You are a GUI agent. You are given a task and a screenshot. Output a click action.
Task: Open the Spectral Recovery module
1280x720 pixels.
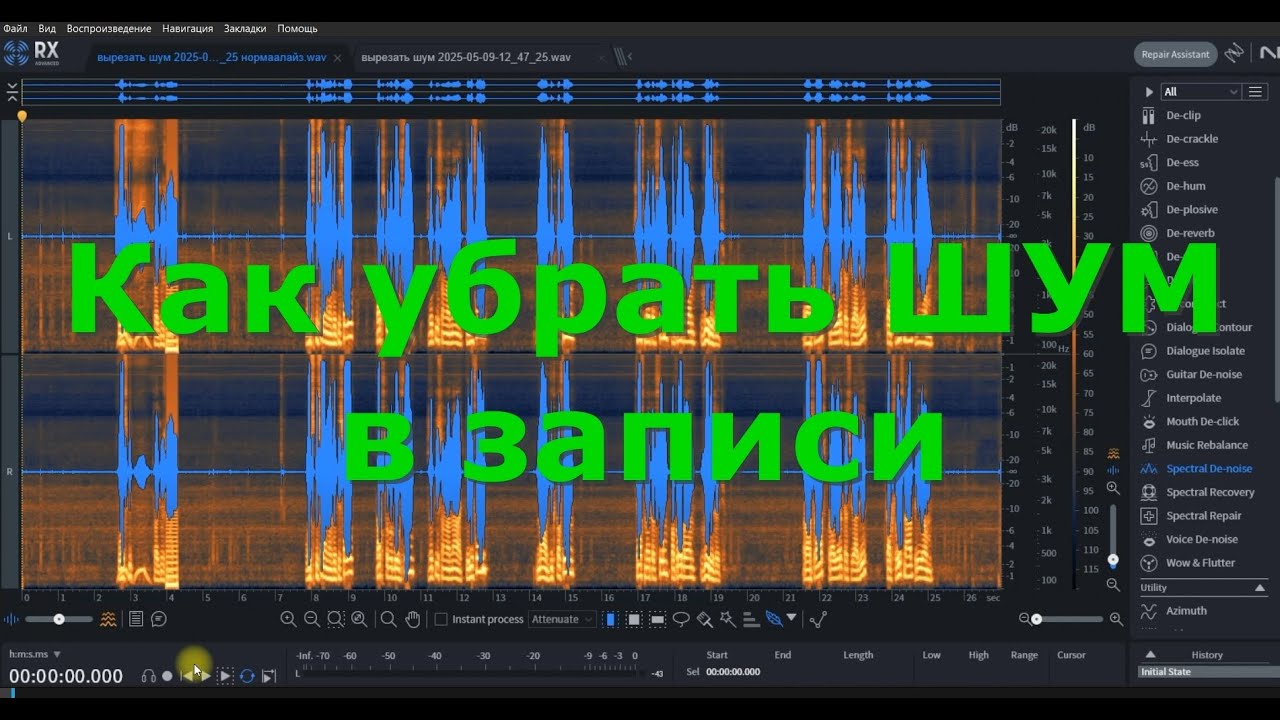(1209, 492)
